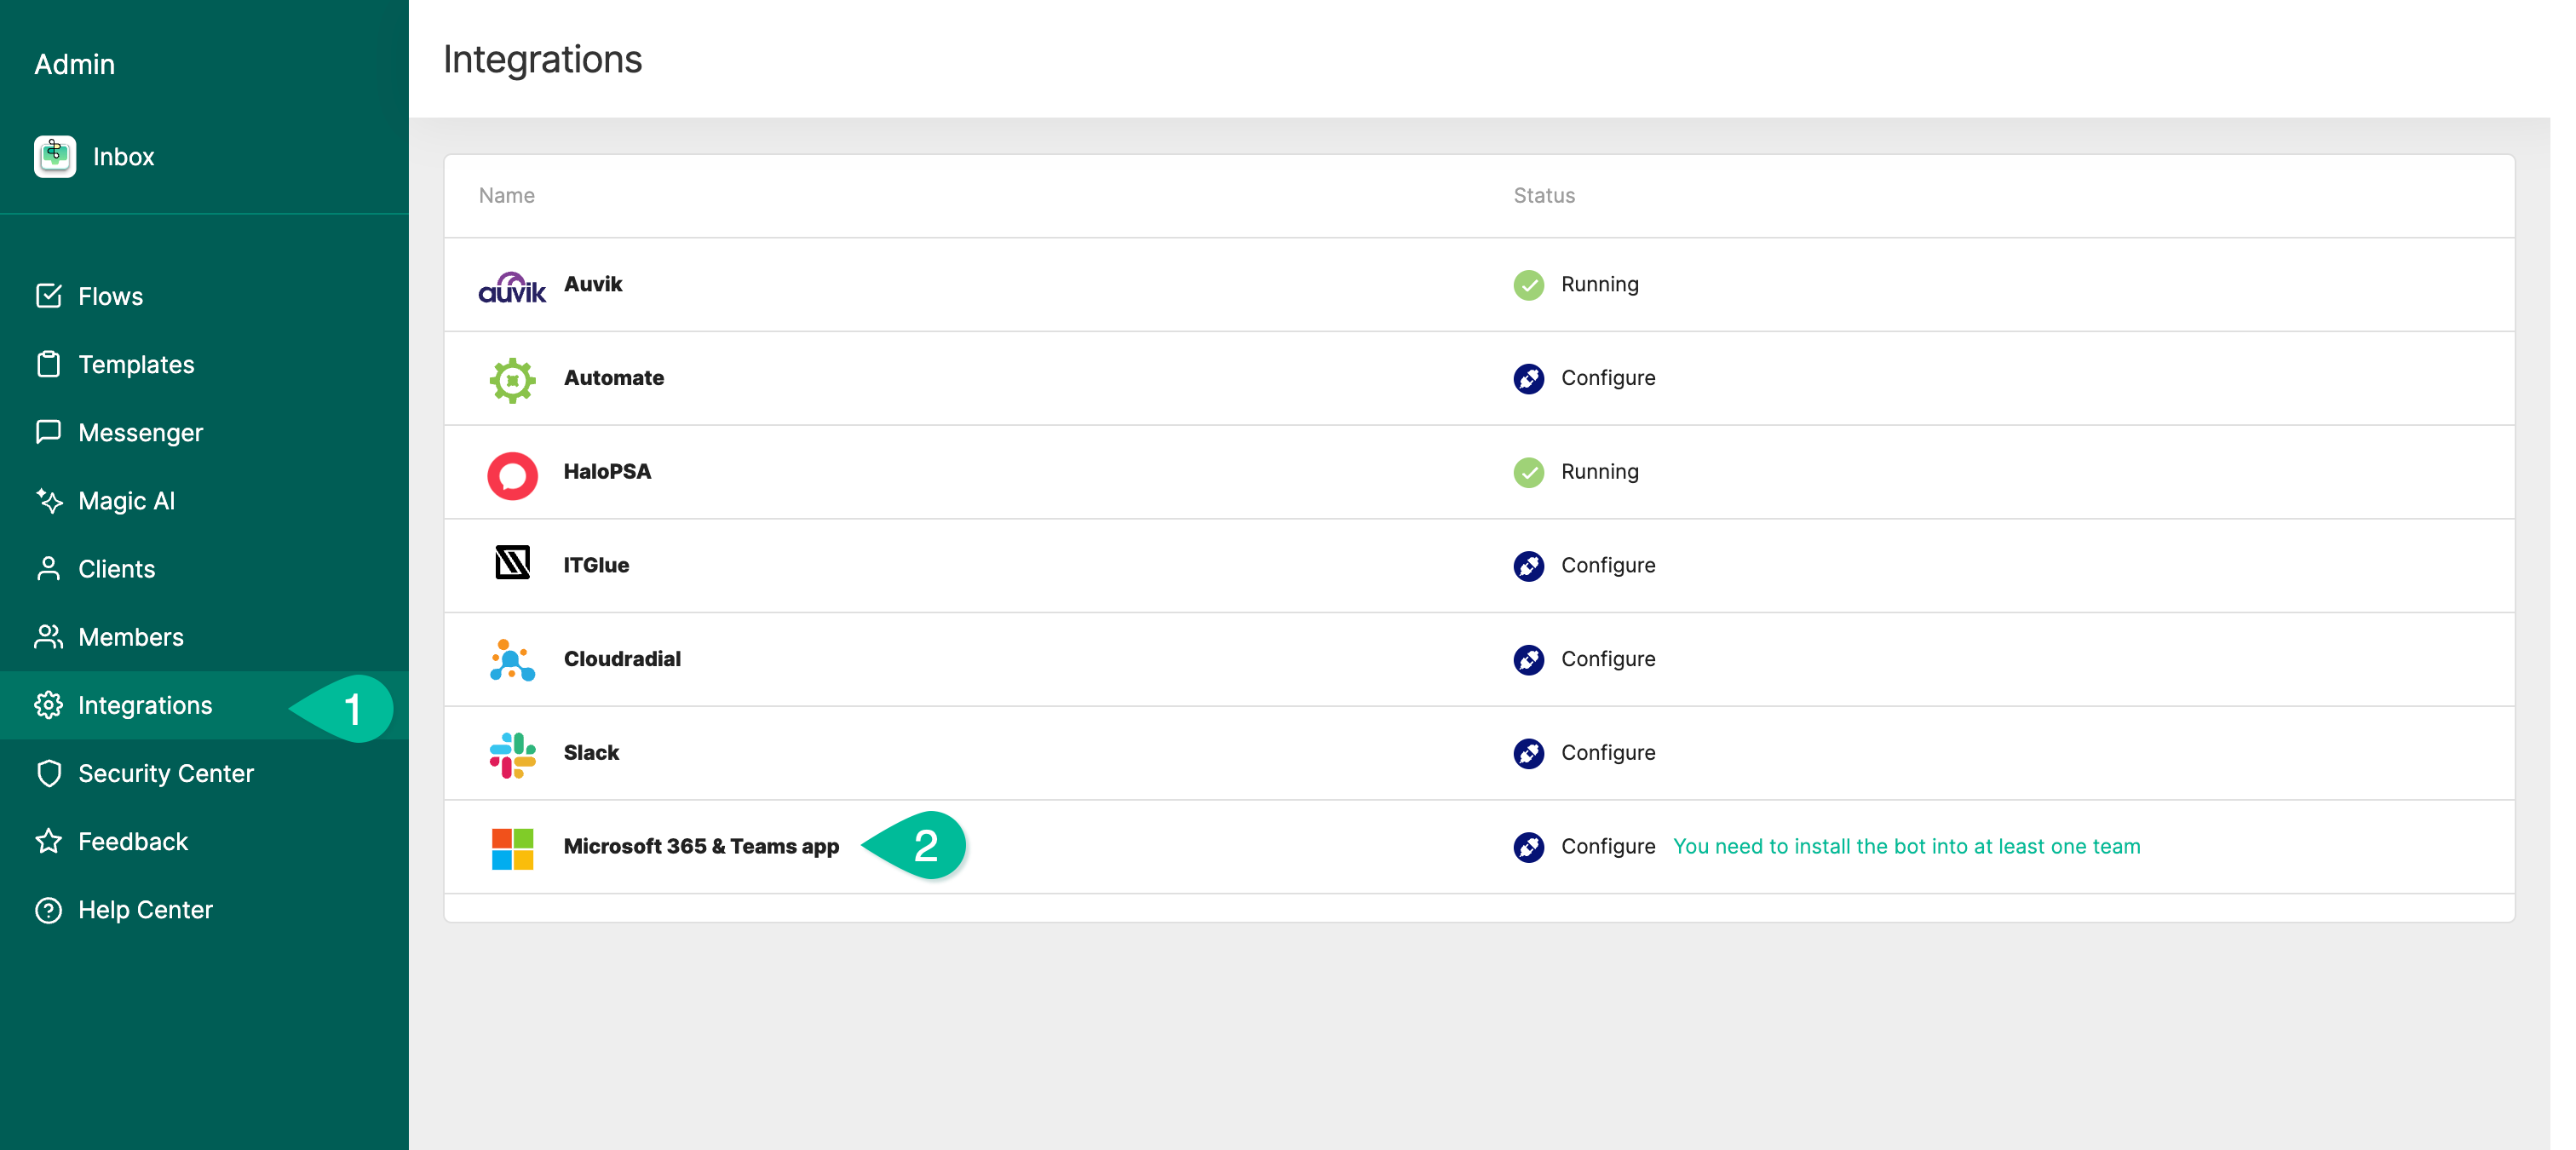Image resolution: width=2576 pixels, height=1150 pixels.
Task: Configure the Slack integration
Action: (1608, 753)
